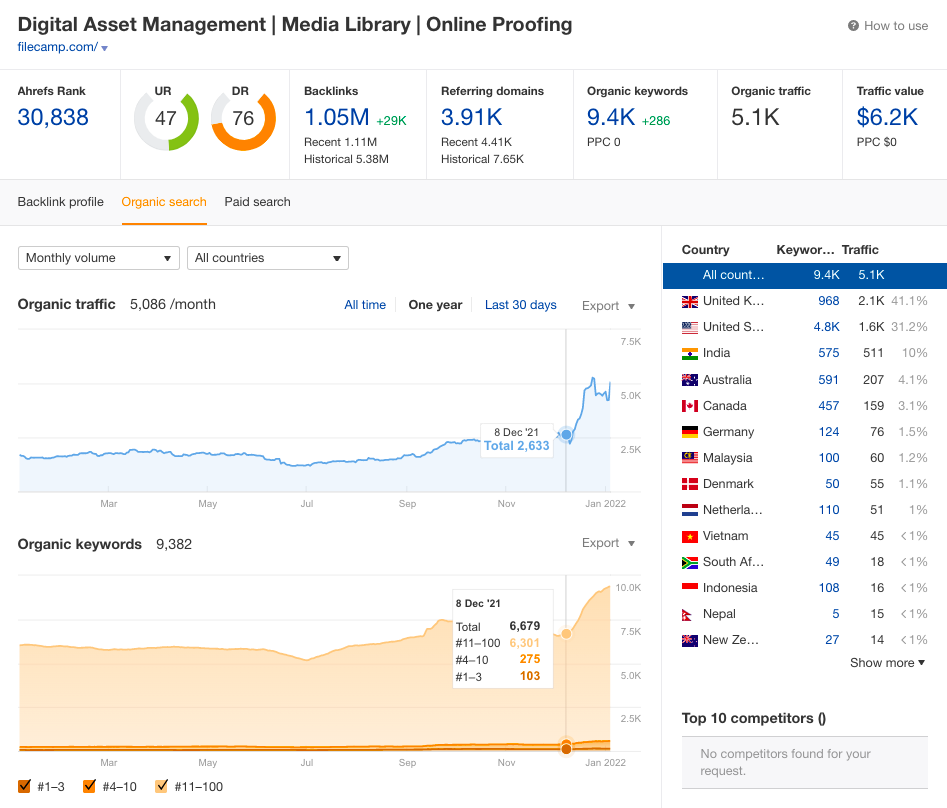This screenshot has height=808, width=947.
Task: Expand the filecamp.com URL dropdown arrow
Action: pos(104,48)
